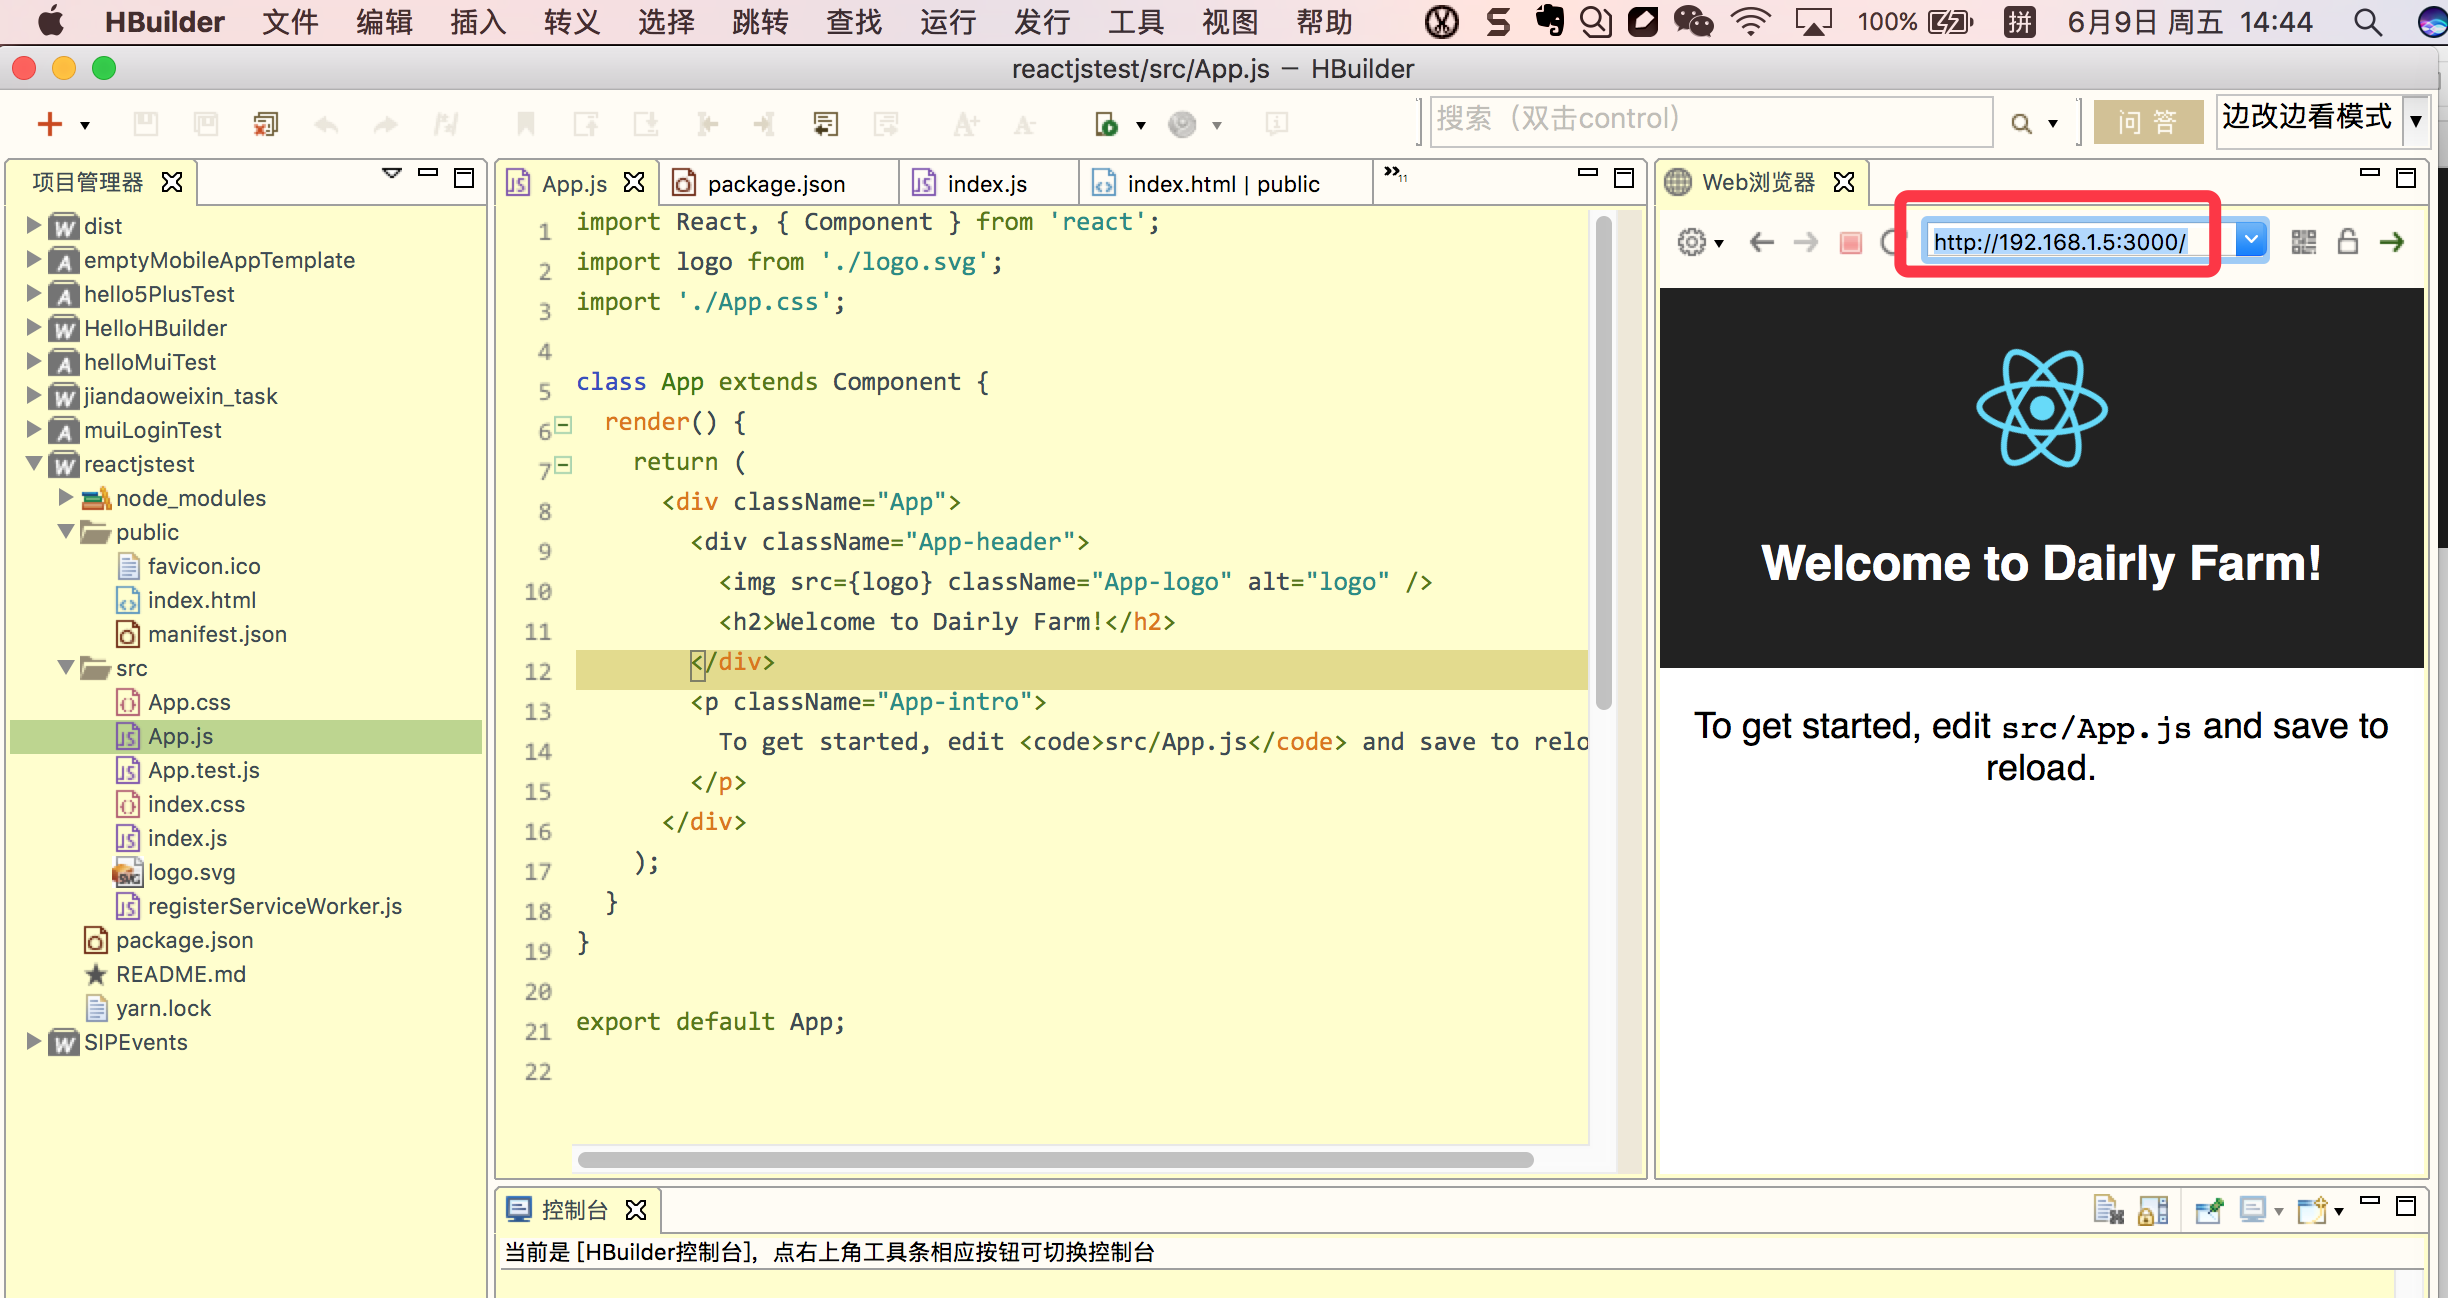The width and height of the screenshot is (2448, 1298).
Task: Click the red plus New button
Action: pyautogui.click(x=50, y=124)
